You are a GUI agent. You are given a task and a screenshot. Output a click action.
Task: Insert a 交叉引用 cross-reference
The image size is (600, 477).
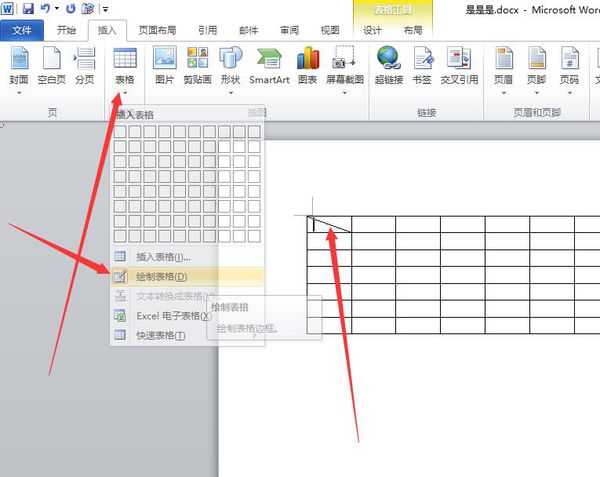[459, 65]
